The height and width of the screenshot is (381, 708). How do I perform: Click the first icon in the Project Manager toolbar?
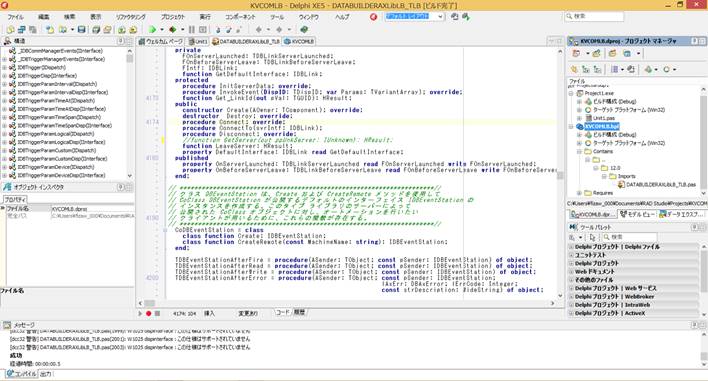(x=576, y=54)
